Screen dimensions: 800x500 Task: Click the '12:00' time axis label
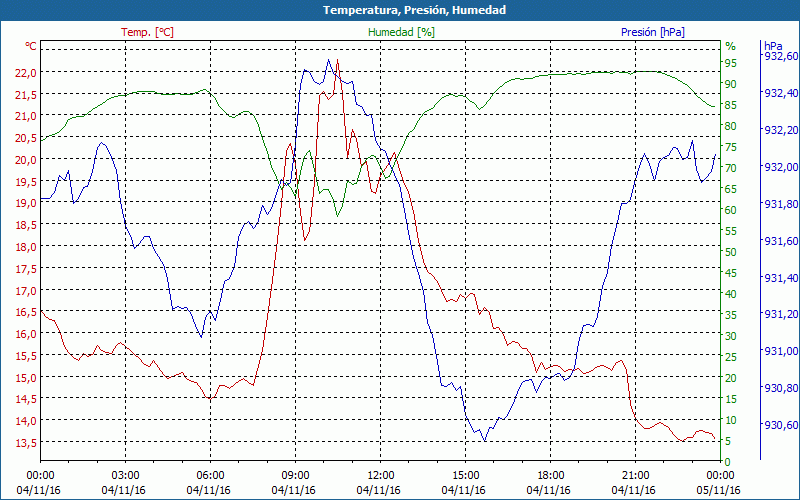click(380, 476)
